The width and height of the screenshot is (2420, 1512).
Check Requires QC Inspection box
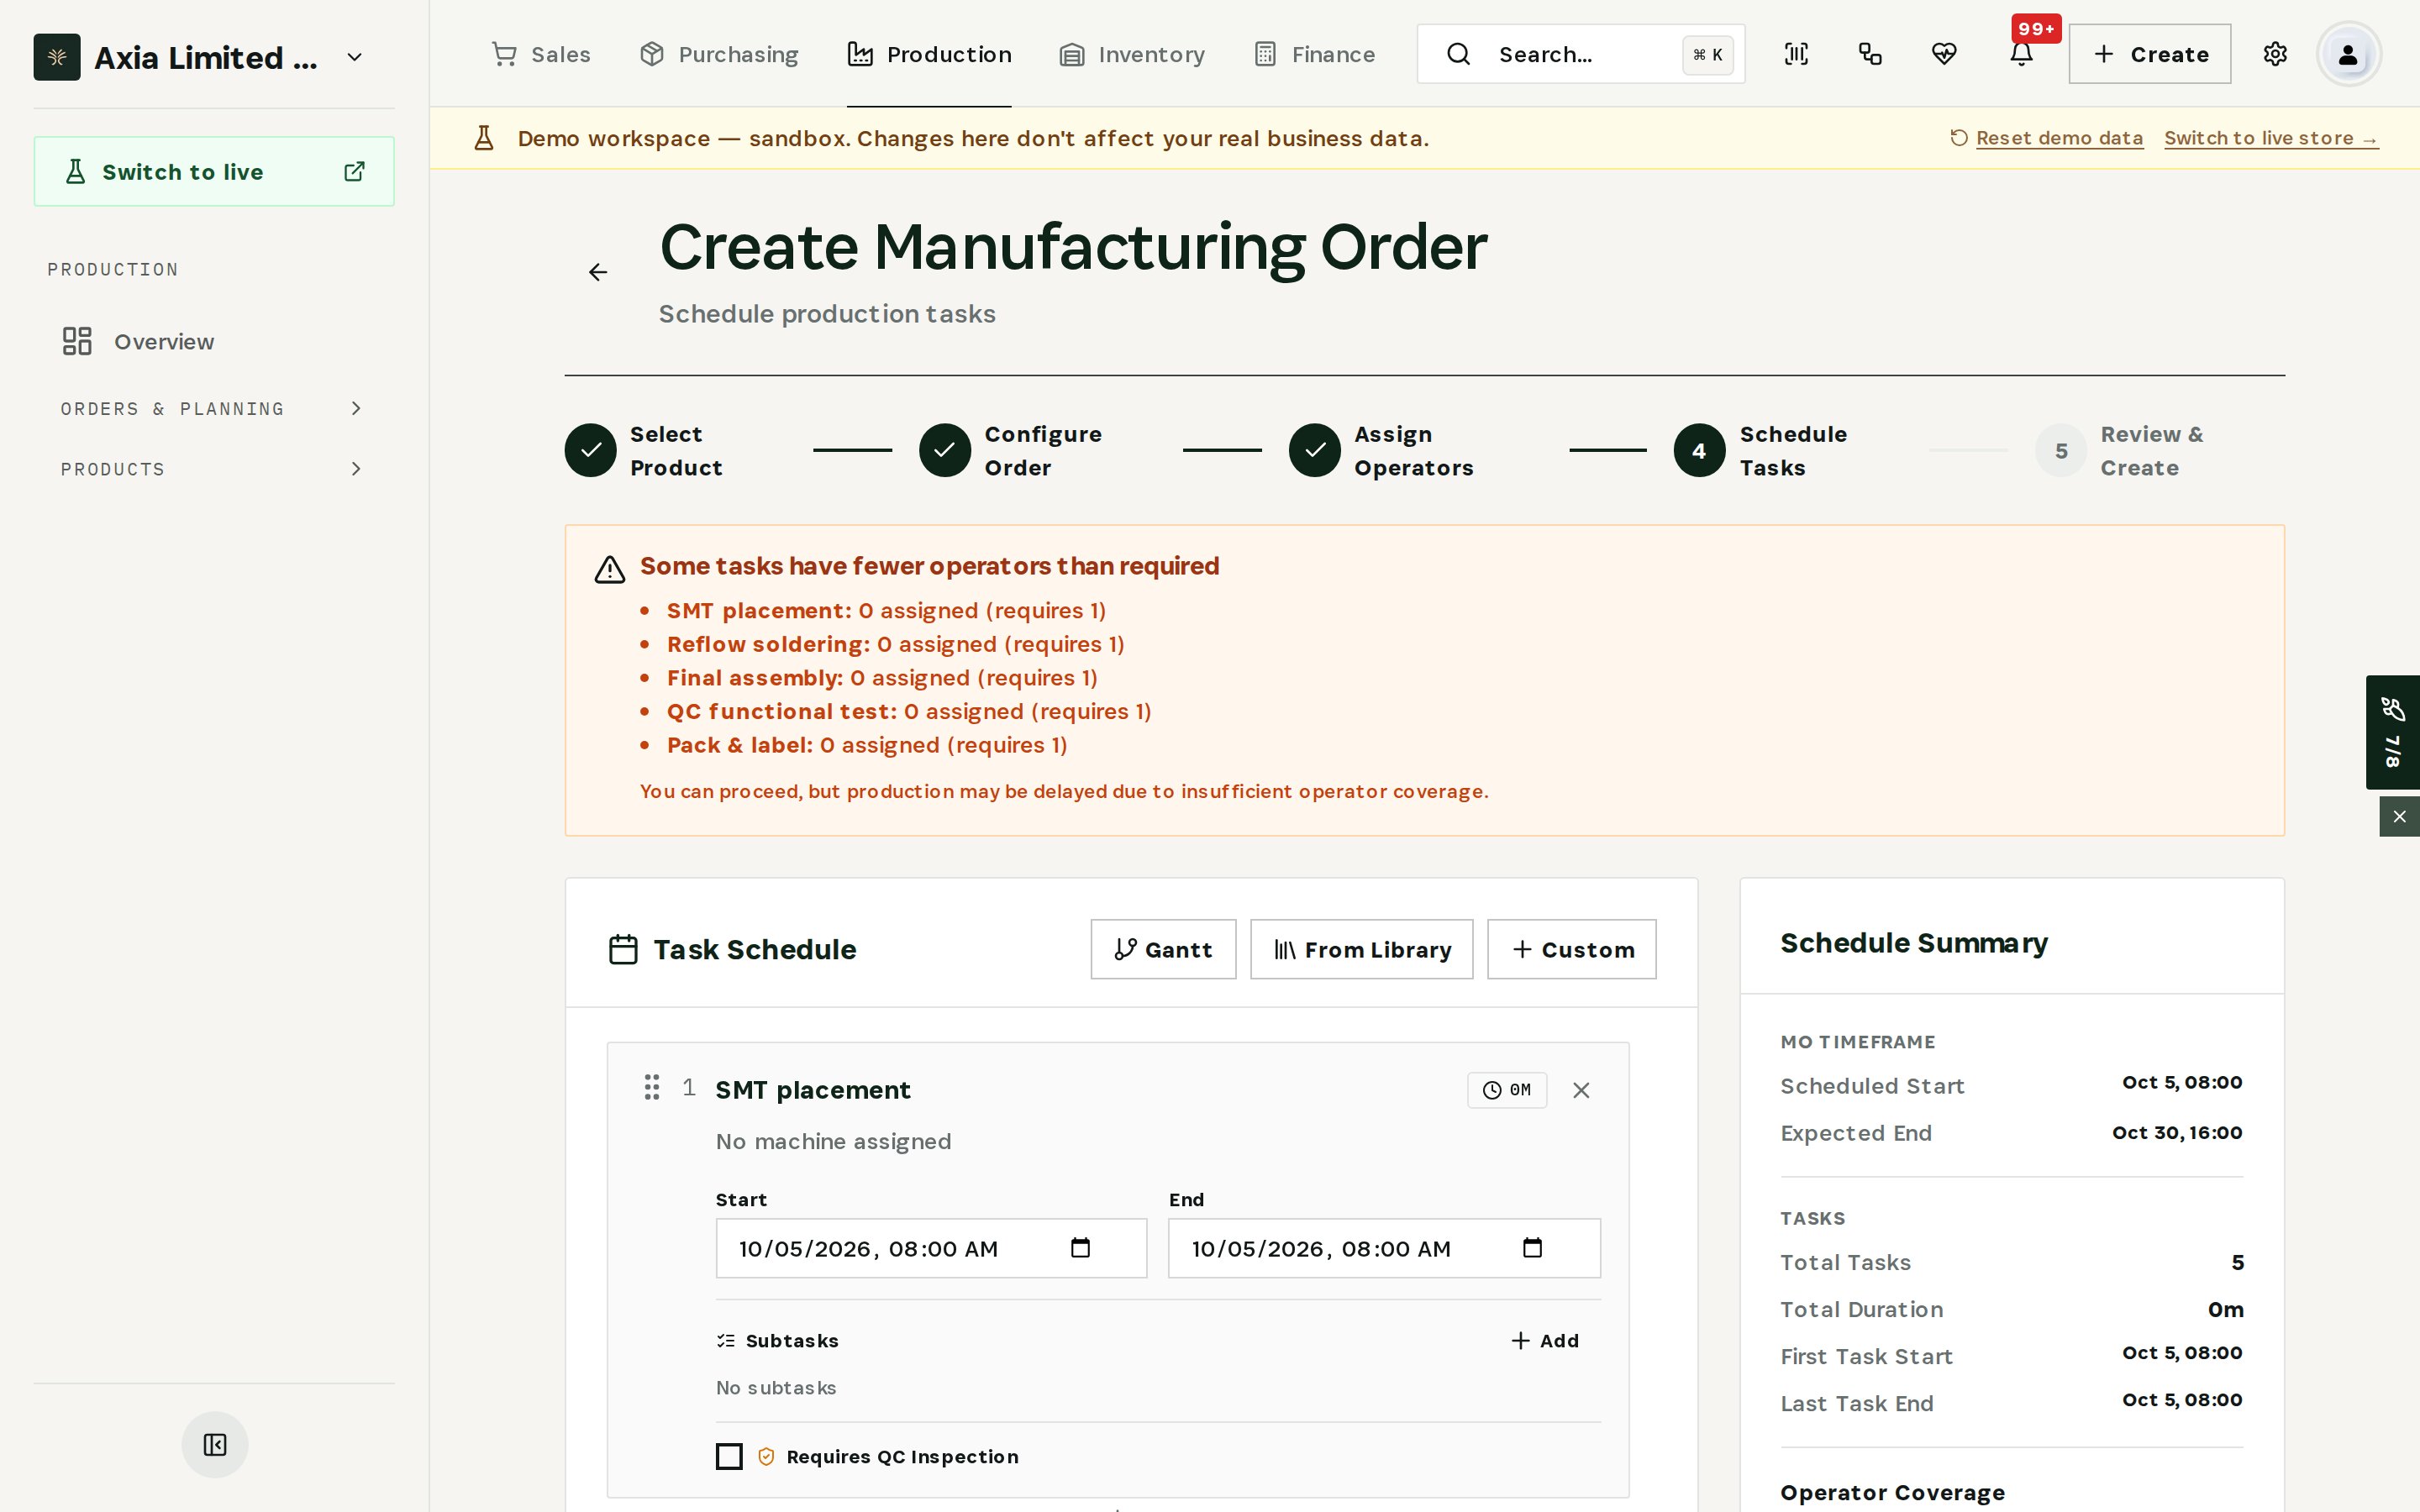coord(729,1456)
